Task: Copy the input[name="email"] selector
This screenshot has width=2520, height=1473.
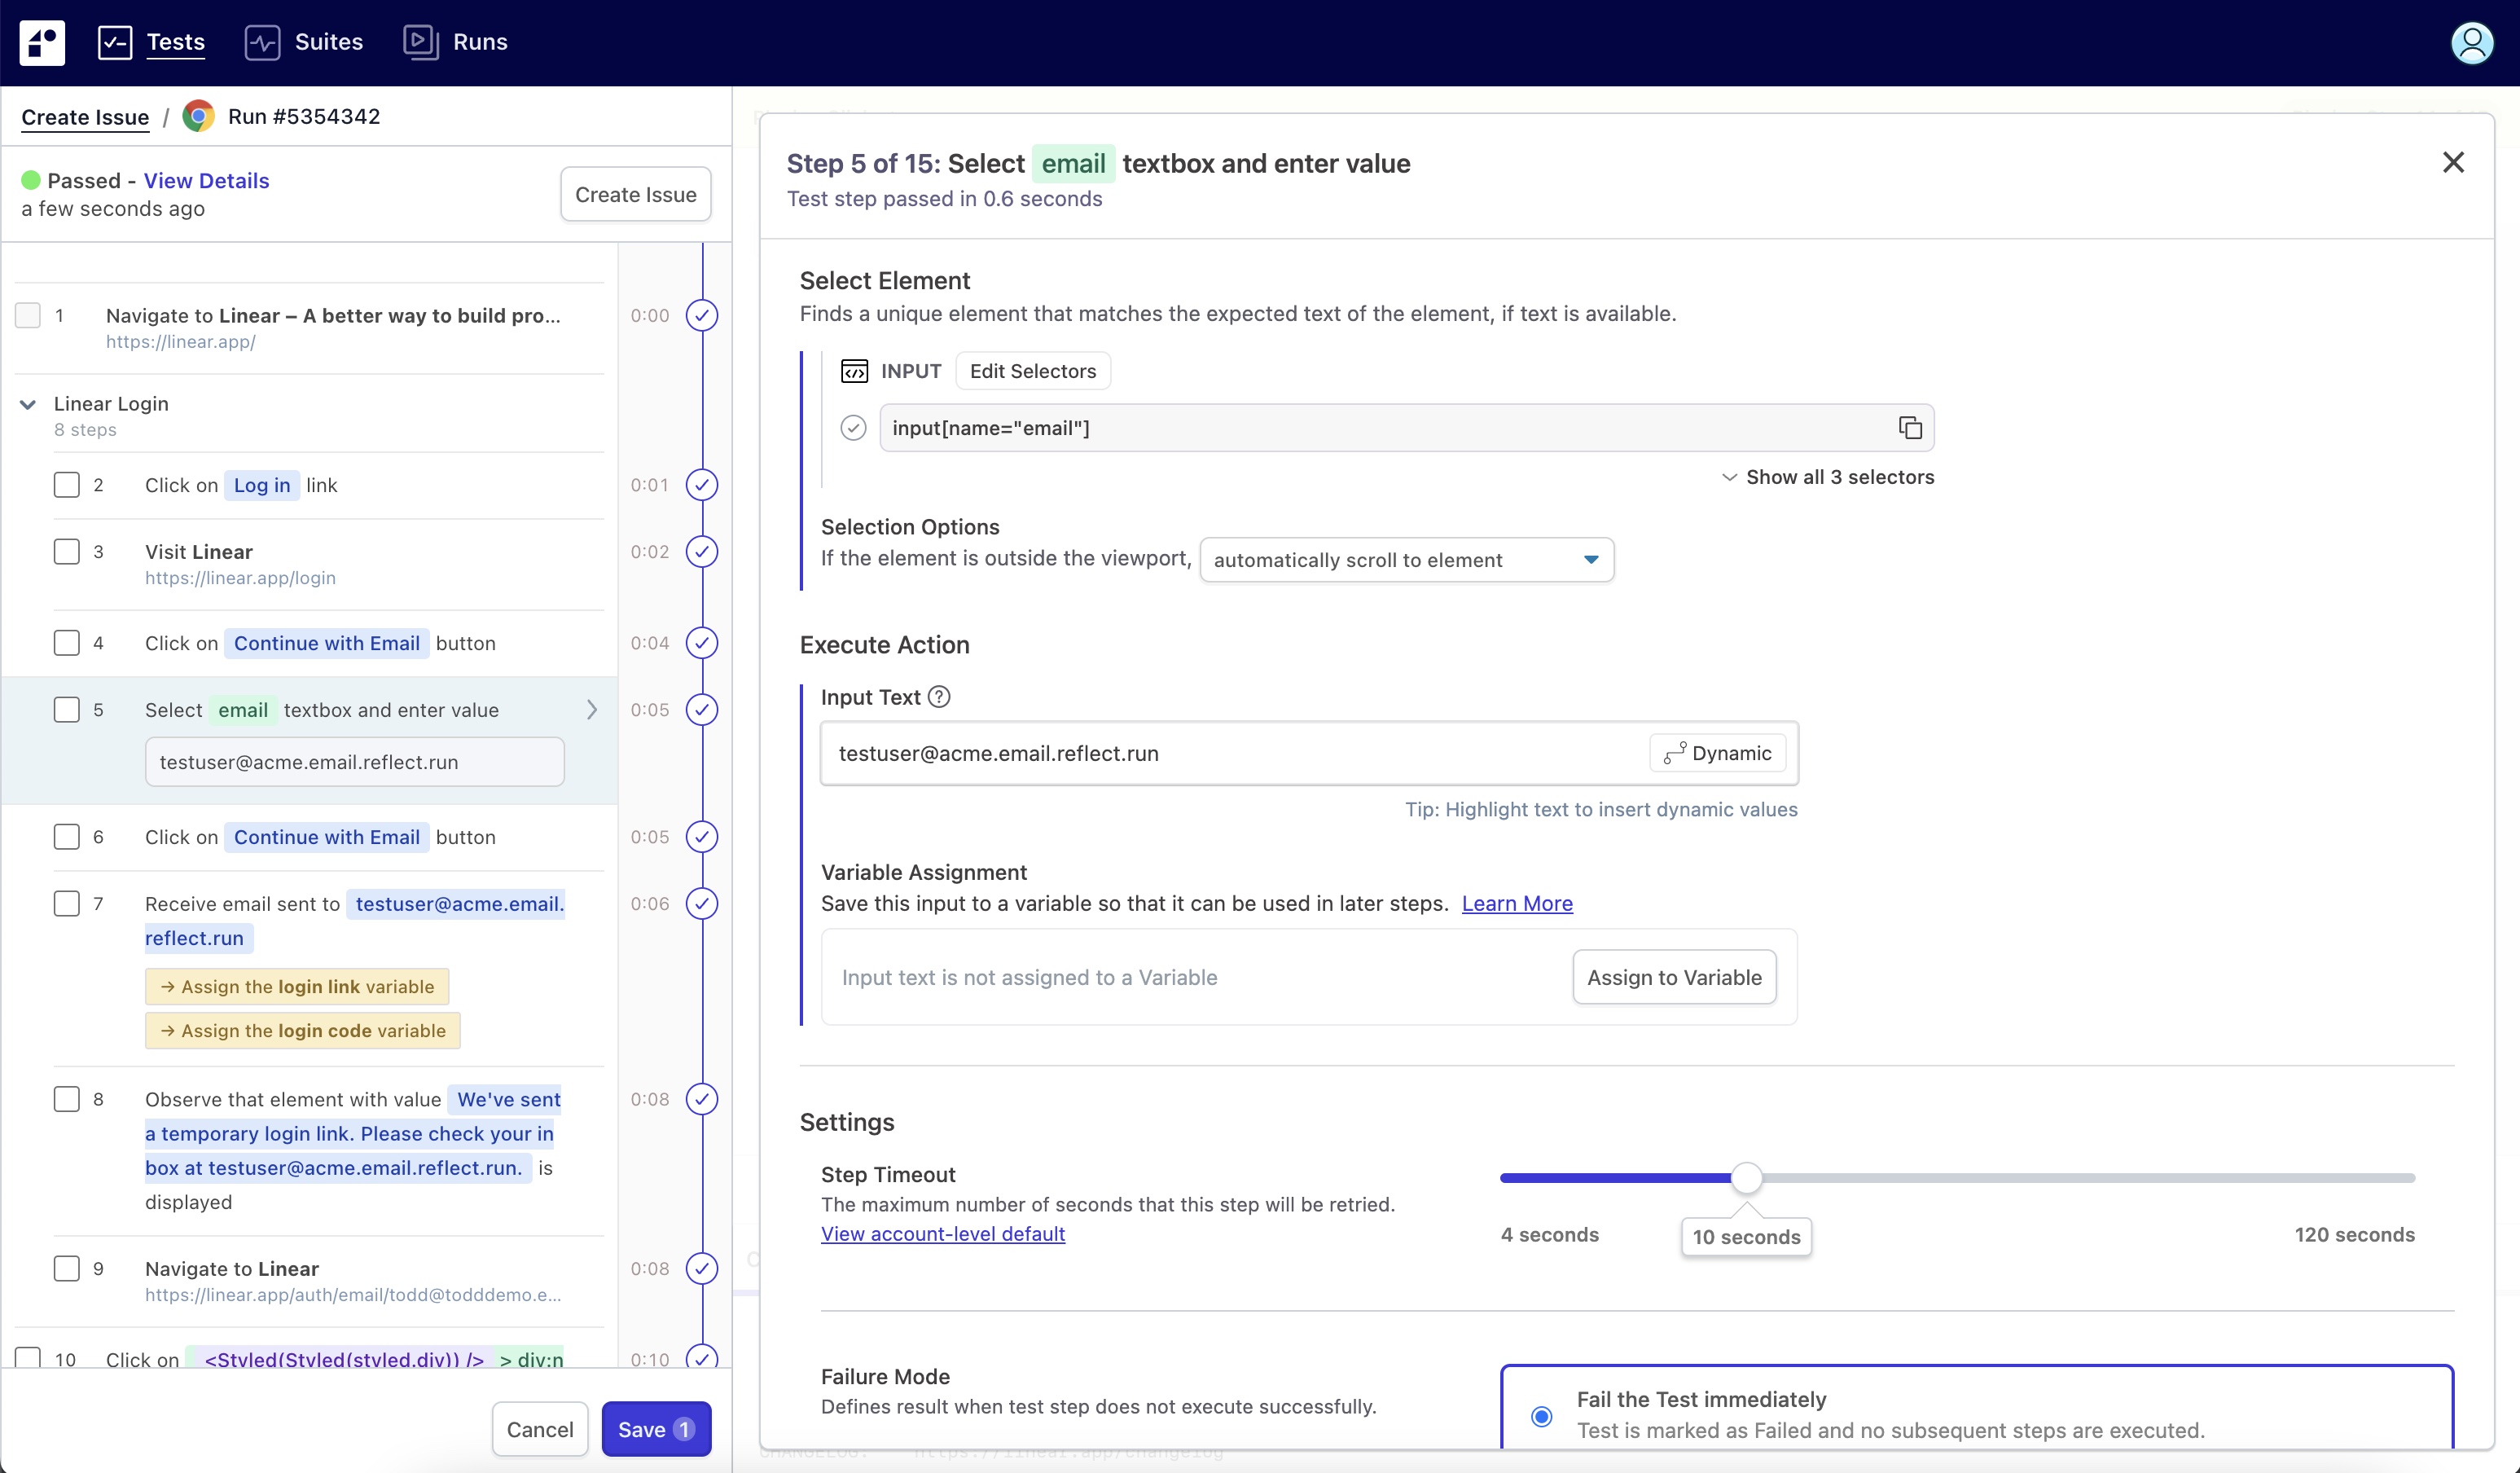Action: point(1909,428)
